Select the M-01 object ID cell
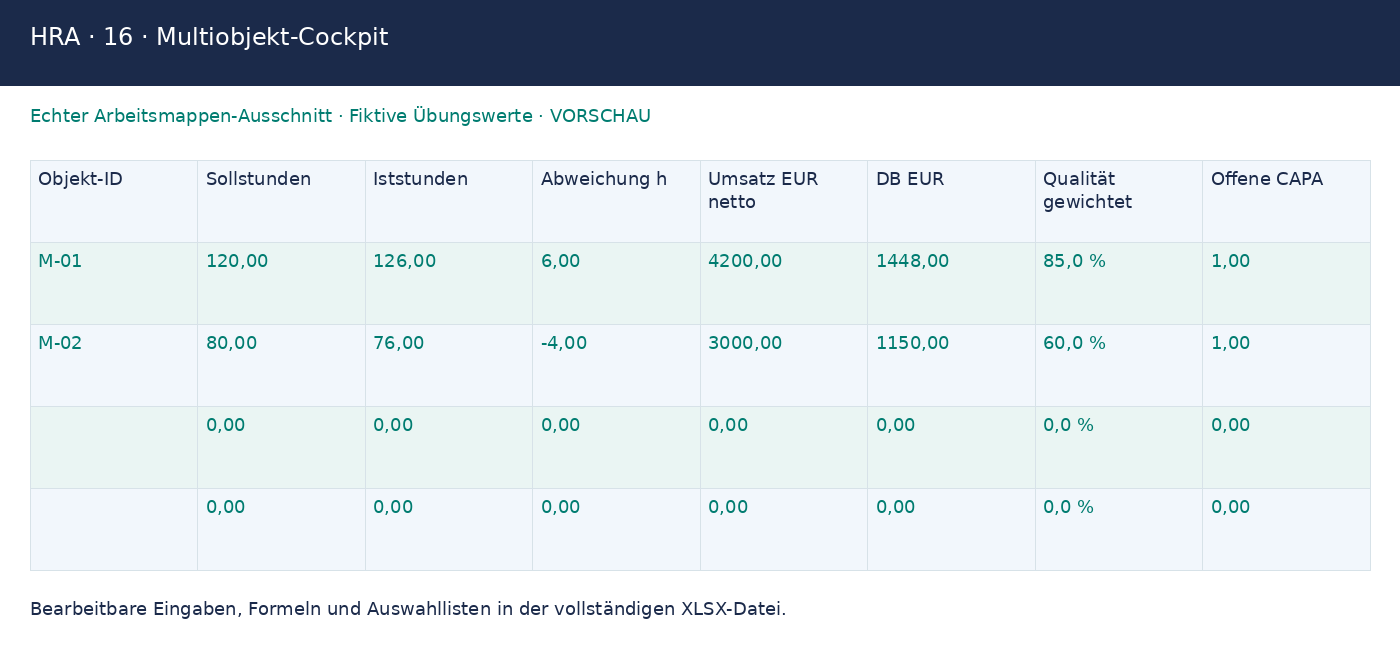 [x=114, y=283]
